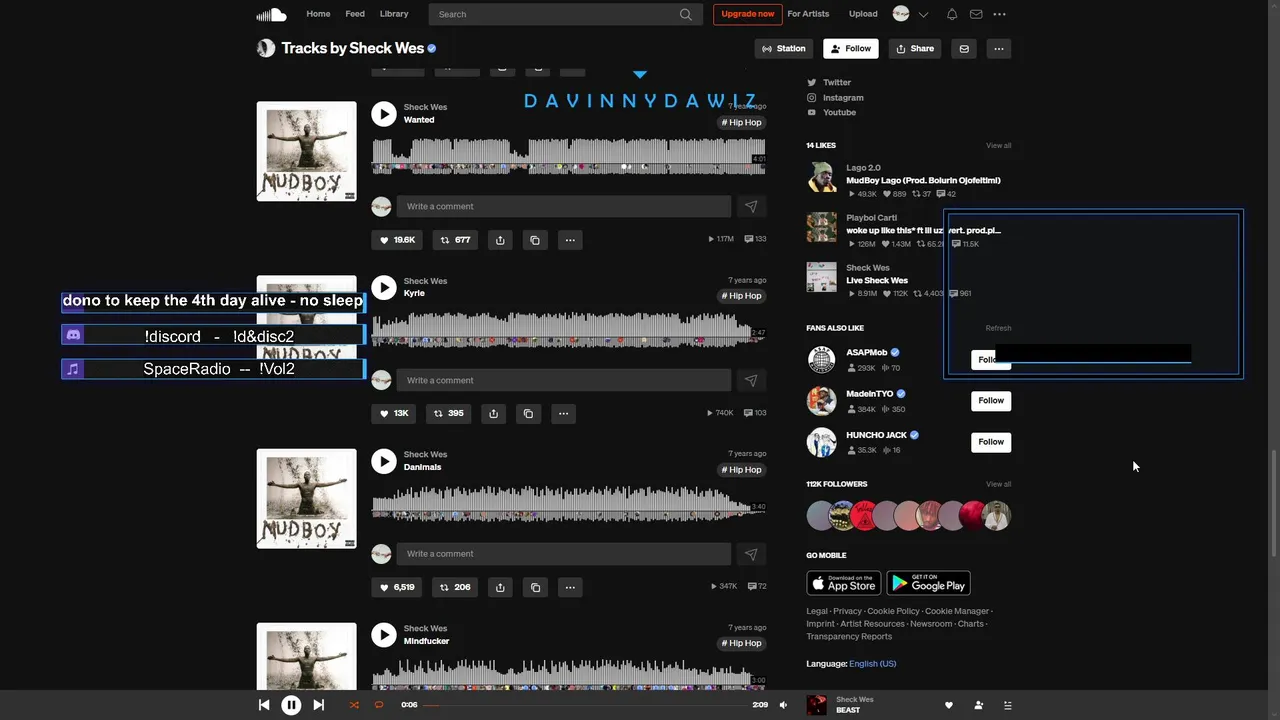Click the Wanted comment field
Viewport: 1280px width, 720px height.
(x=564, y=206)
